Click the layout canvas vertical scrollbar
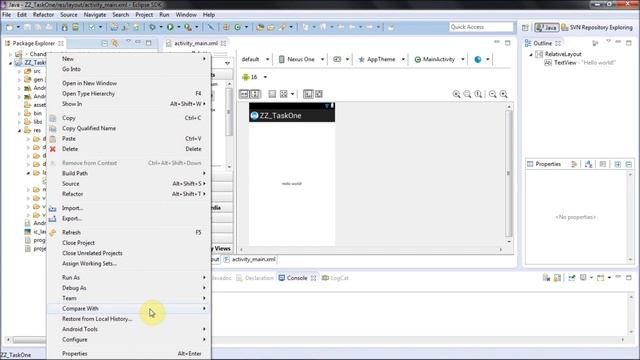Image resolution: width=640 pixels, height=360 pixels. point(509,173)
